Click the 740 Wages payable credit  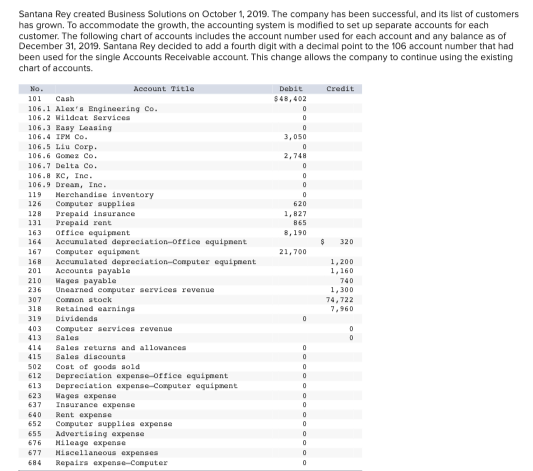pos(347,281)
